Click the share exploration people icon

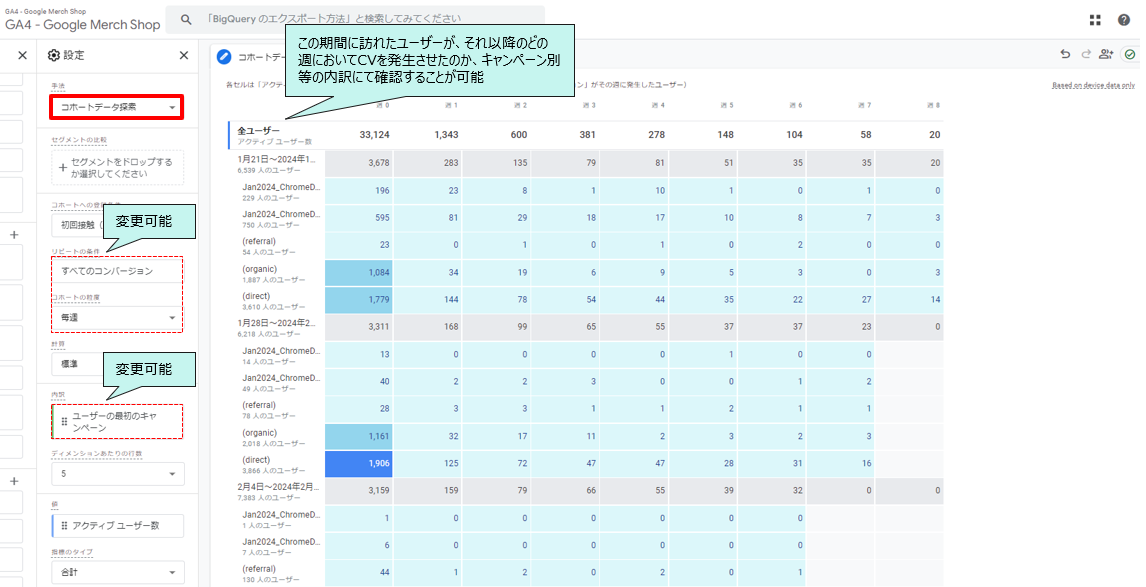[1106, 55]
